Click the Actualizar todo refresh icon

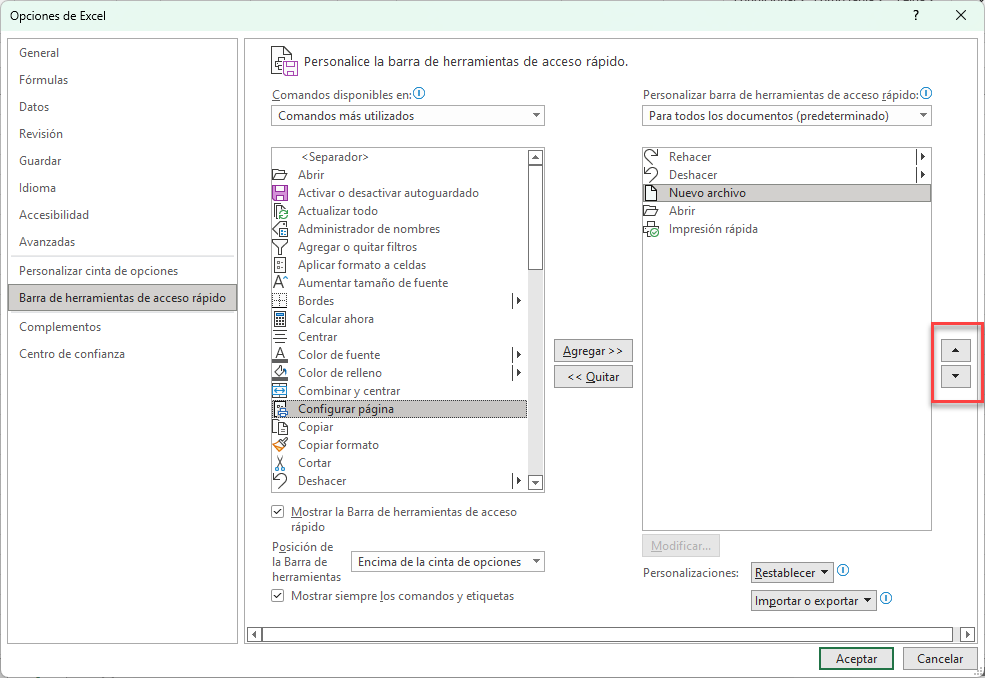click(280, 211)
